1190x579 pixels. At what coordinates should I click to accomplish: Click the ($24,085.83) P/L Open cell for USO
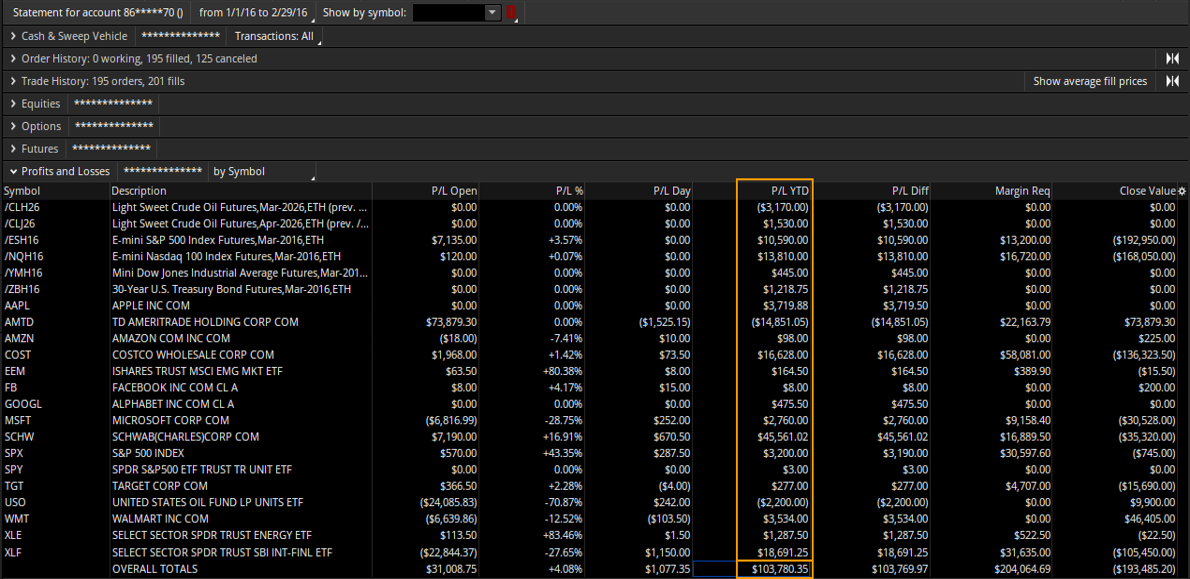coord(426,502)
